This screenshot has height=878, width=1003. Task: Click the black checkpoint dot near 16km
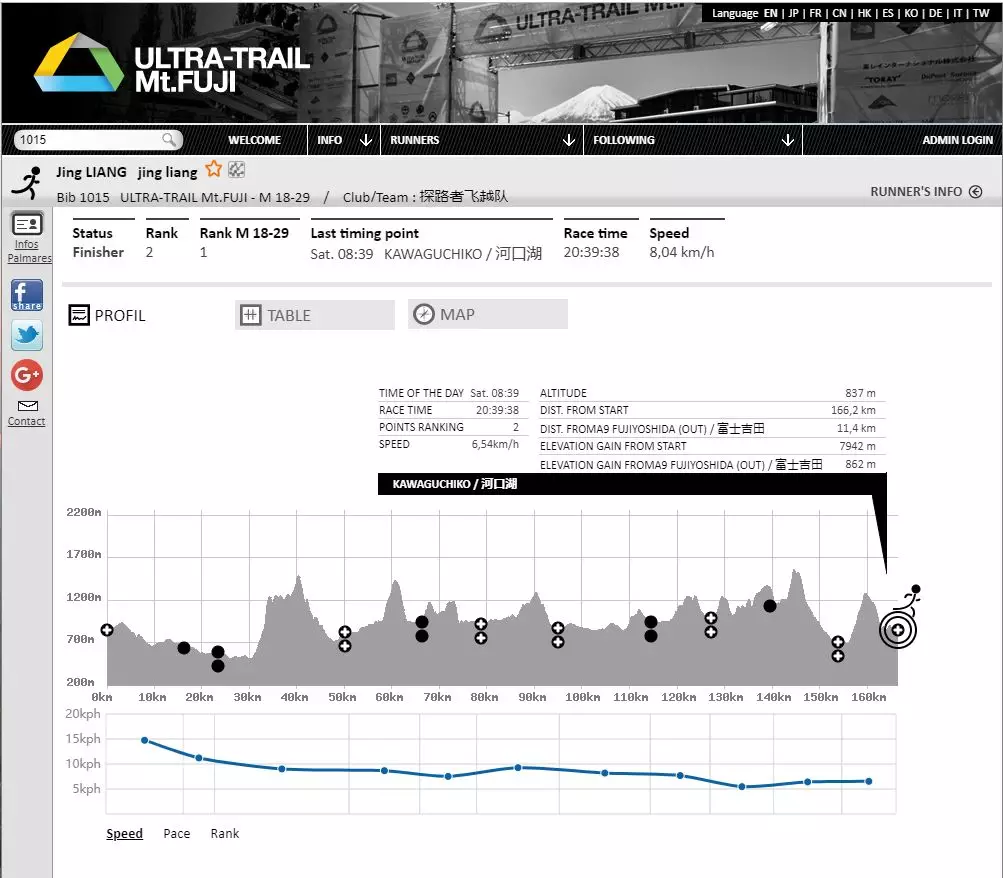tap(184, 648)
